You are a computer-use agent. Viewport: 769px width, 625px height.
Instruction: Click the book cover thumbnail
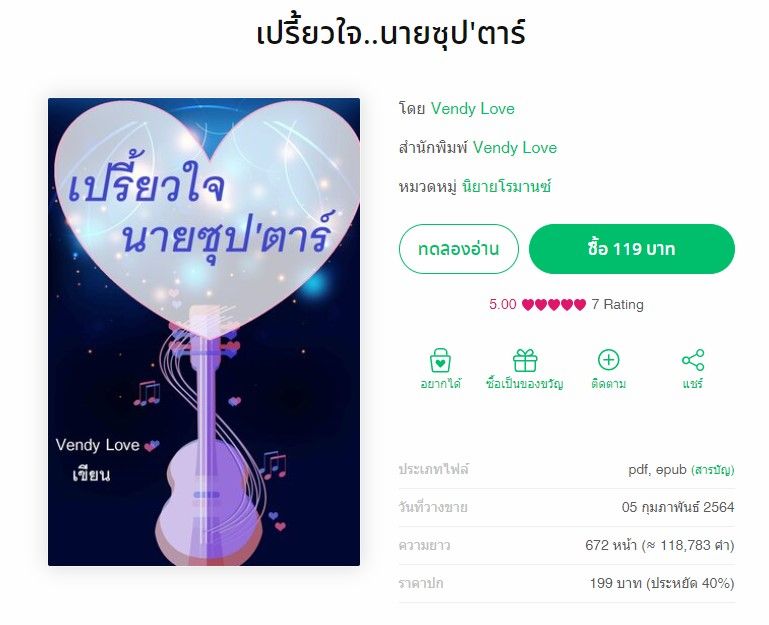(204, 332)
